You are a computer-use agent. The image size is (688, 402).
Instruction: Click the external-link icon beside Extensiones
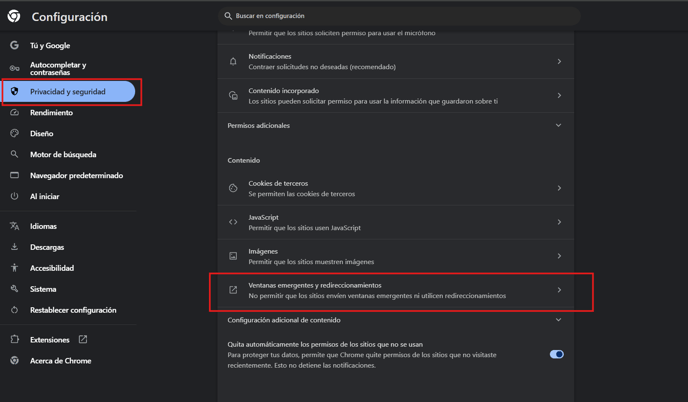[82, 339]
